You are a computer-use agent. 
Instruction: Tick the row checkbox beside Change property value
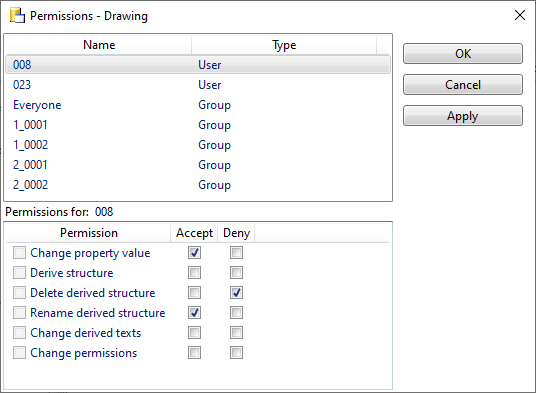click(19, 253)
